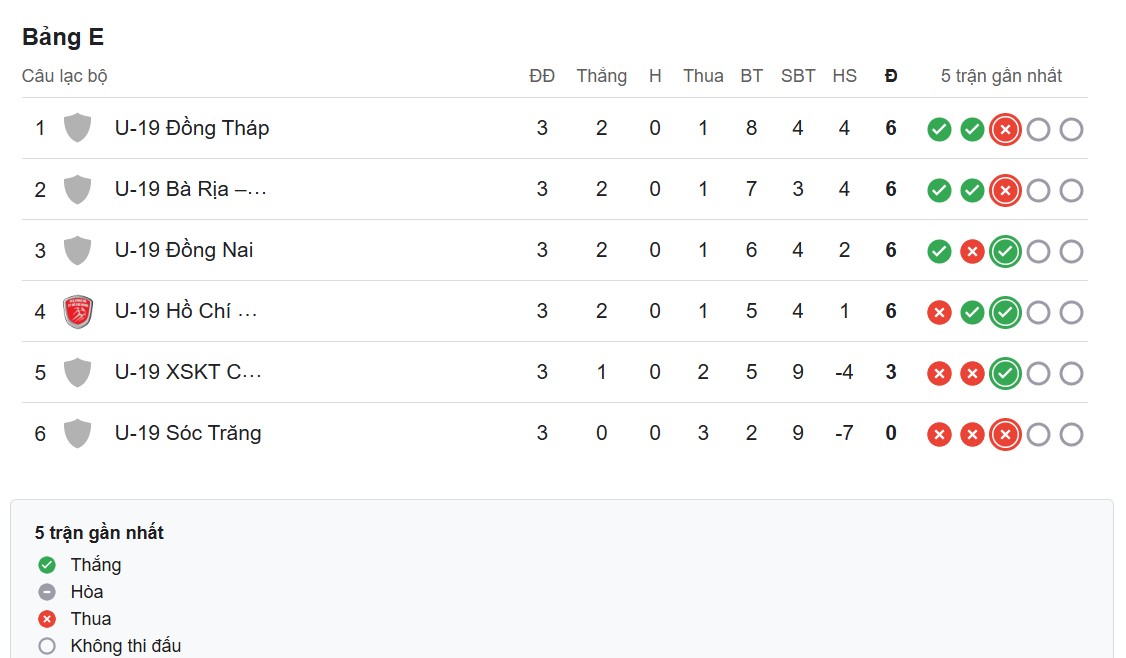Click the Thắng legend green icon
Image resolution: width=1126 pixels, height=658 pixels.
pyautogui.click(x=47, y=565)
